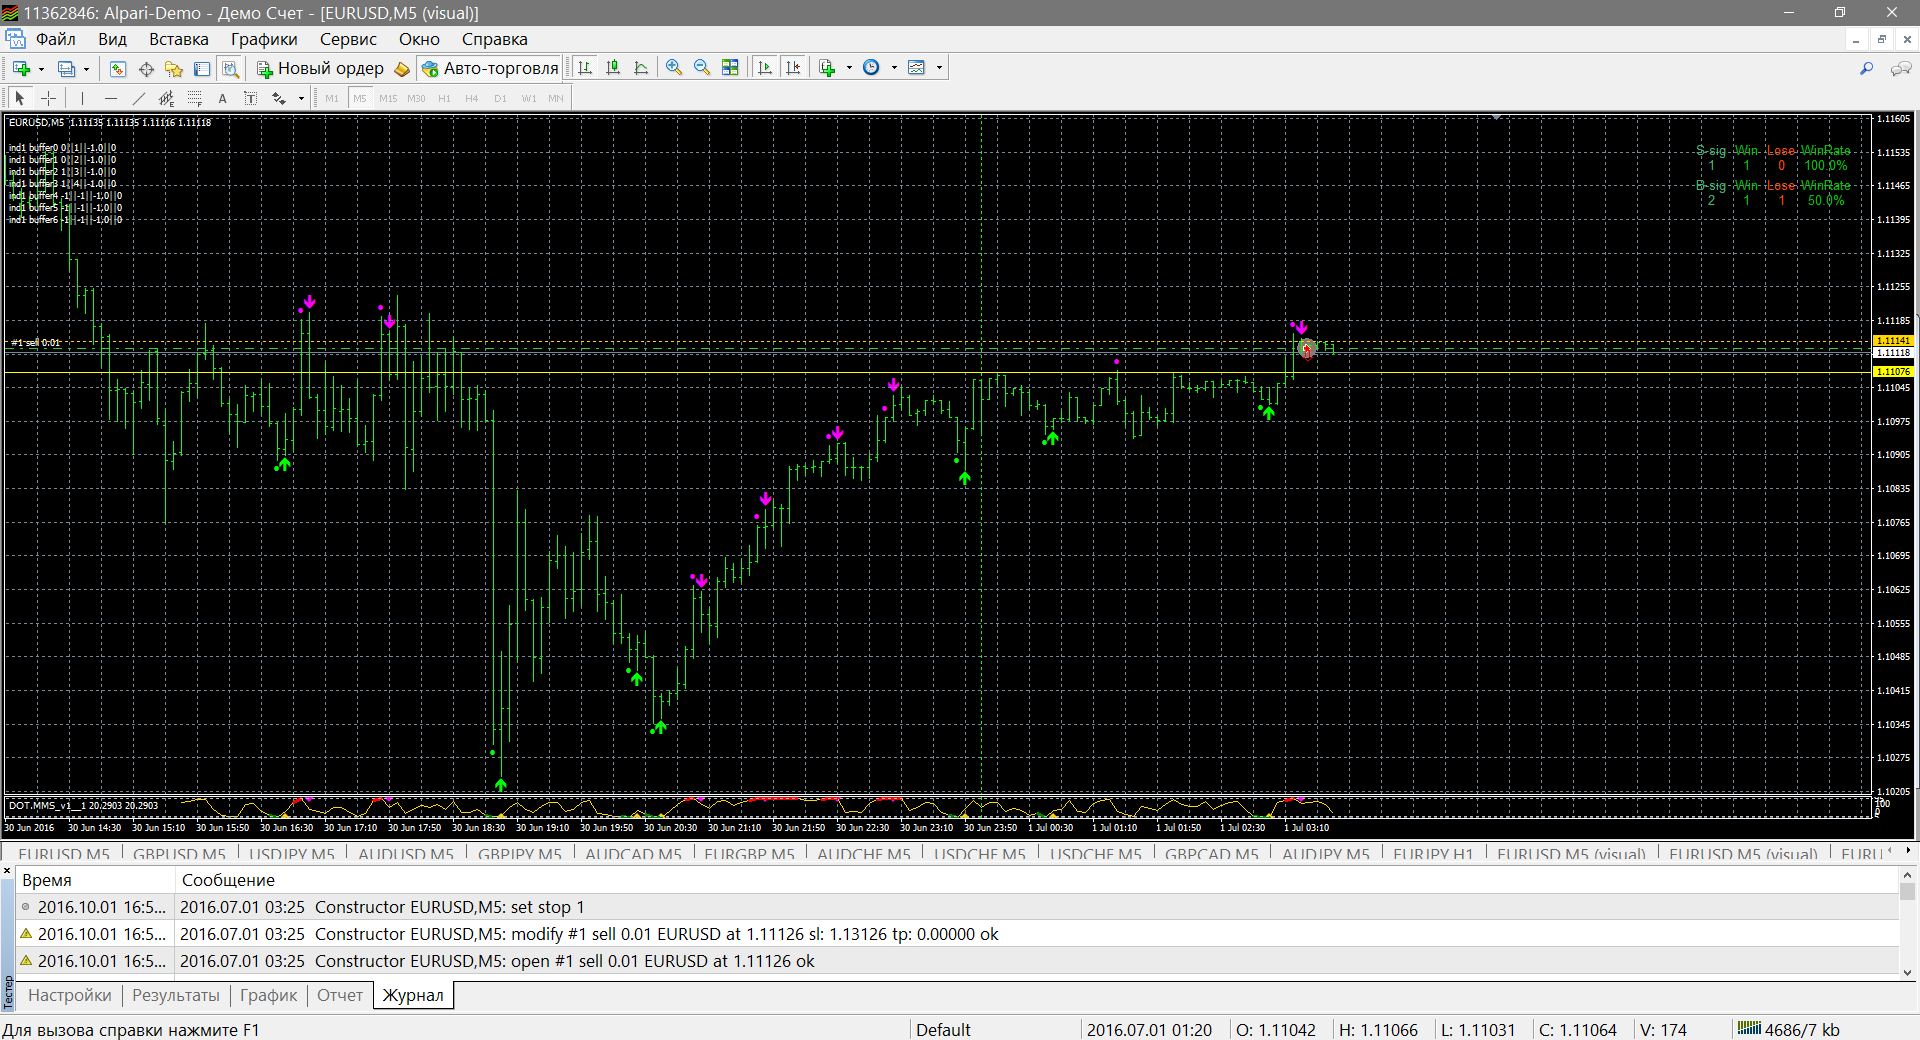Open the chat bubbles icon

1900,68
